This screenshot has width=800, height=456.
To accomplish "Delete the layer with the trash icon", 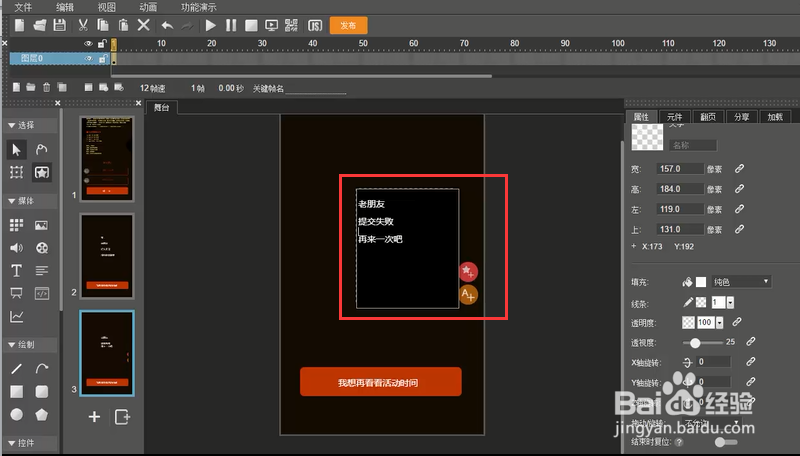I will click(x=46, y=88).
